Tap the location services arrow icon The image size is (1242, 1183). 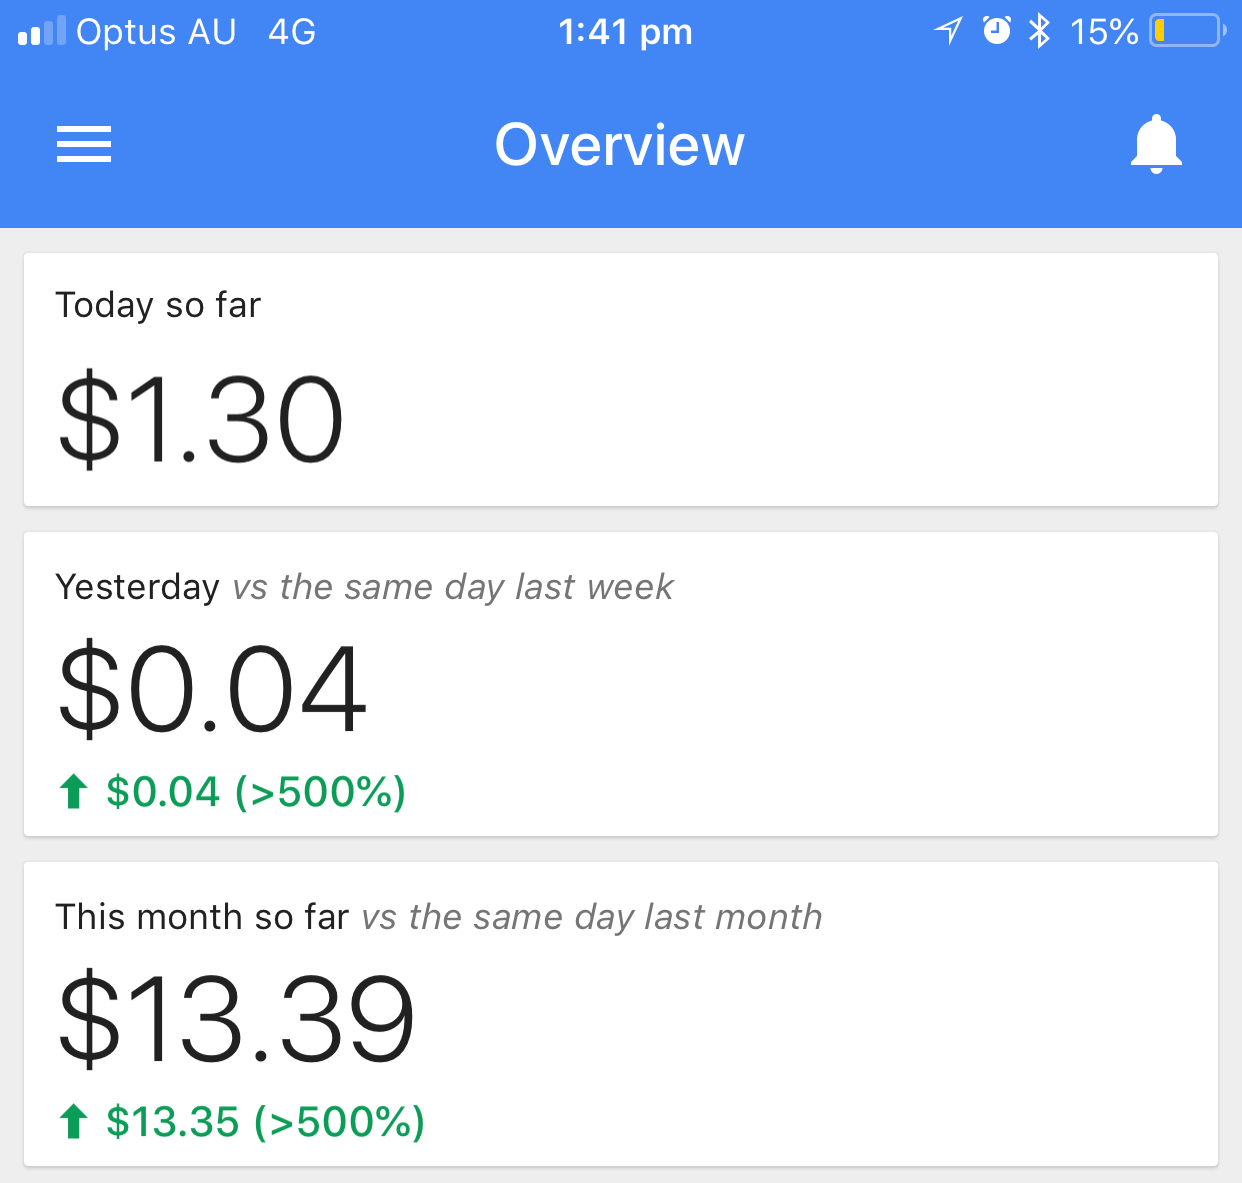948,31
